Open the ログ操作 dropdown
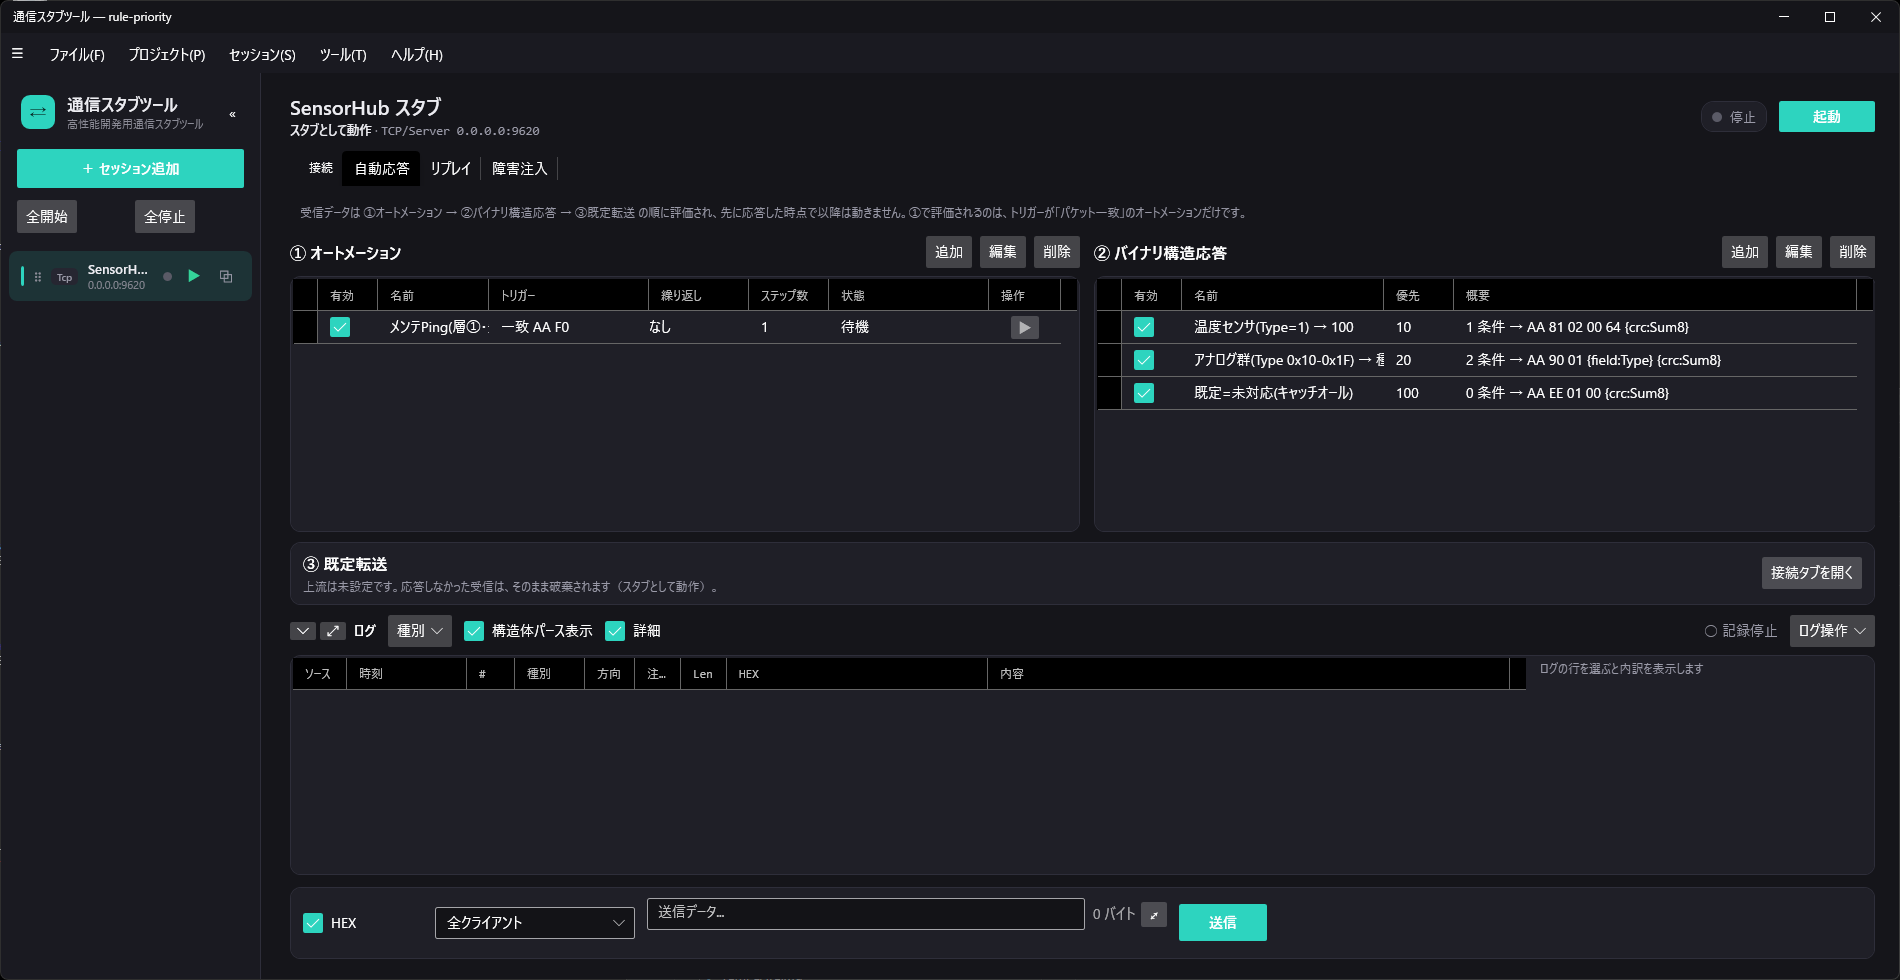The height and width of the screenshot is (980, 1900). [1832, 631]
